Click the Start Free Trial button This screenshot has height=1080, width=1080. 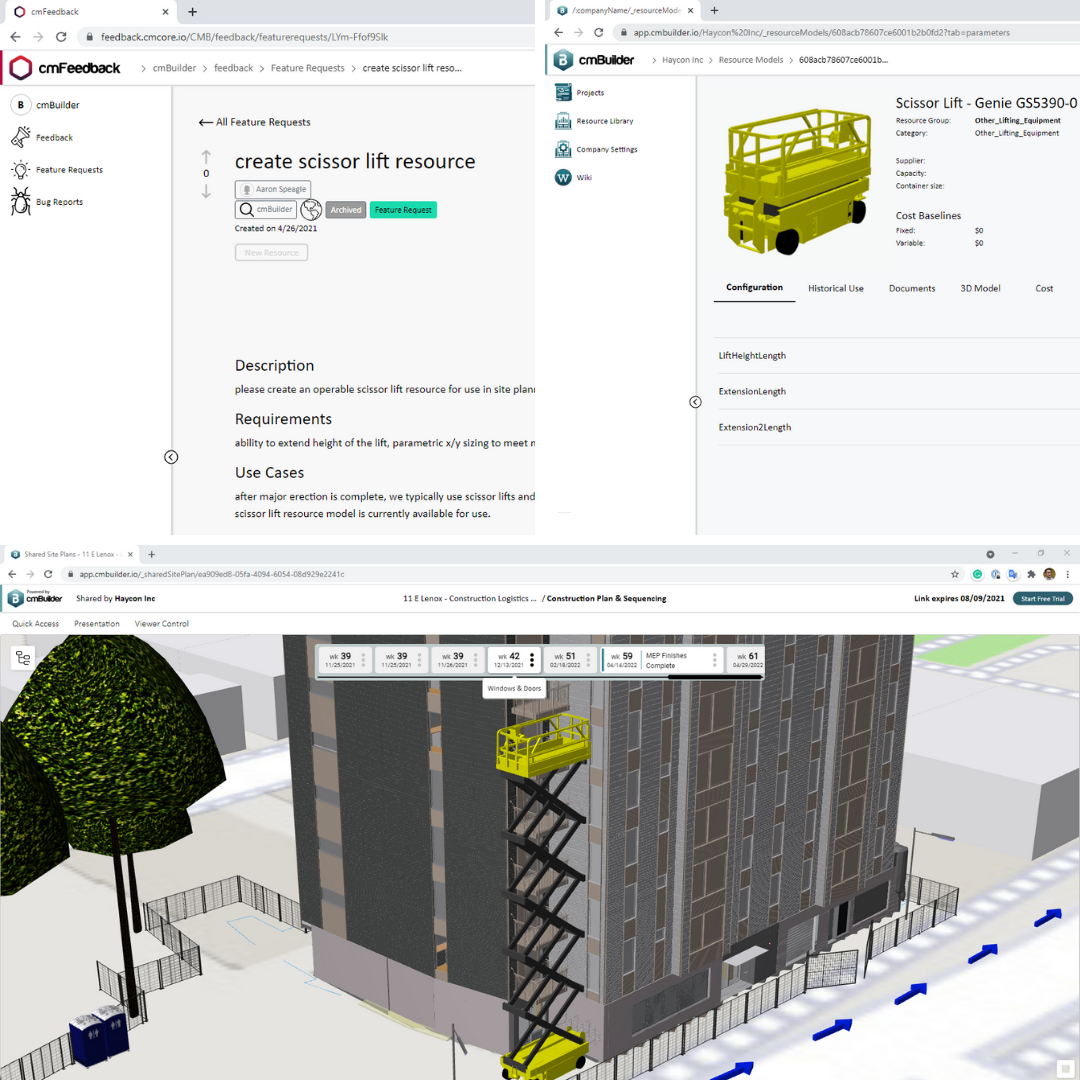click(1043, 599)
